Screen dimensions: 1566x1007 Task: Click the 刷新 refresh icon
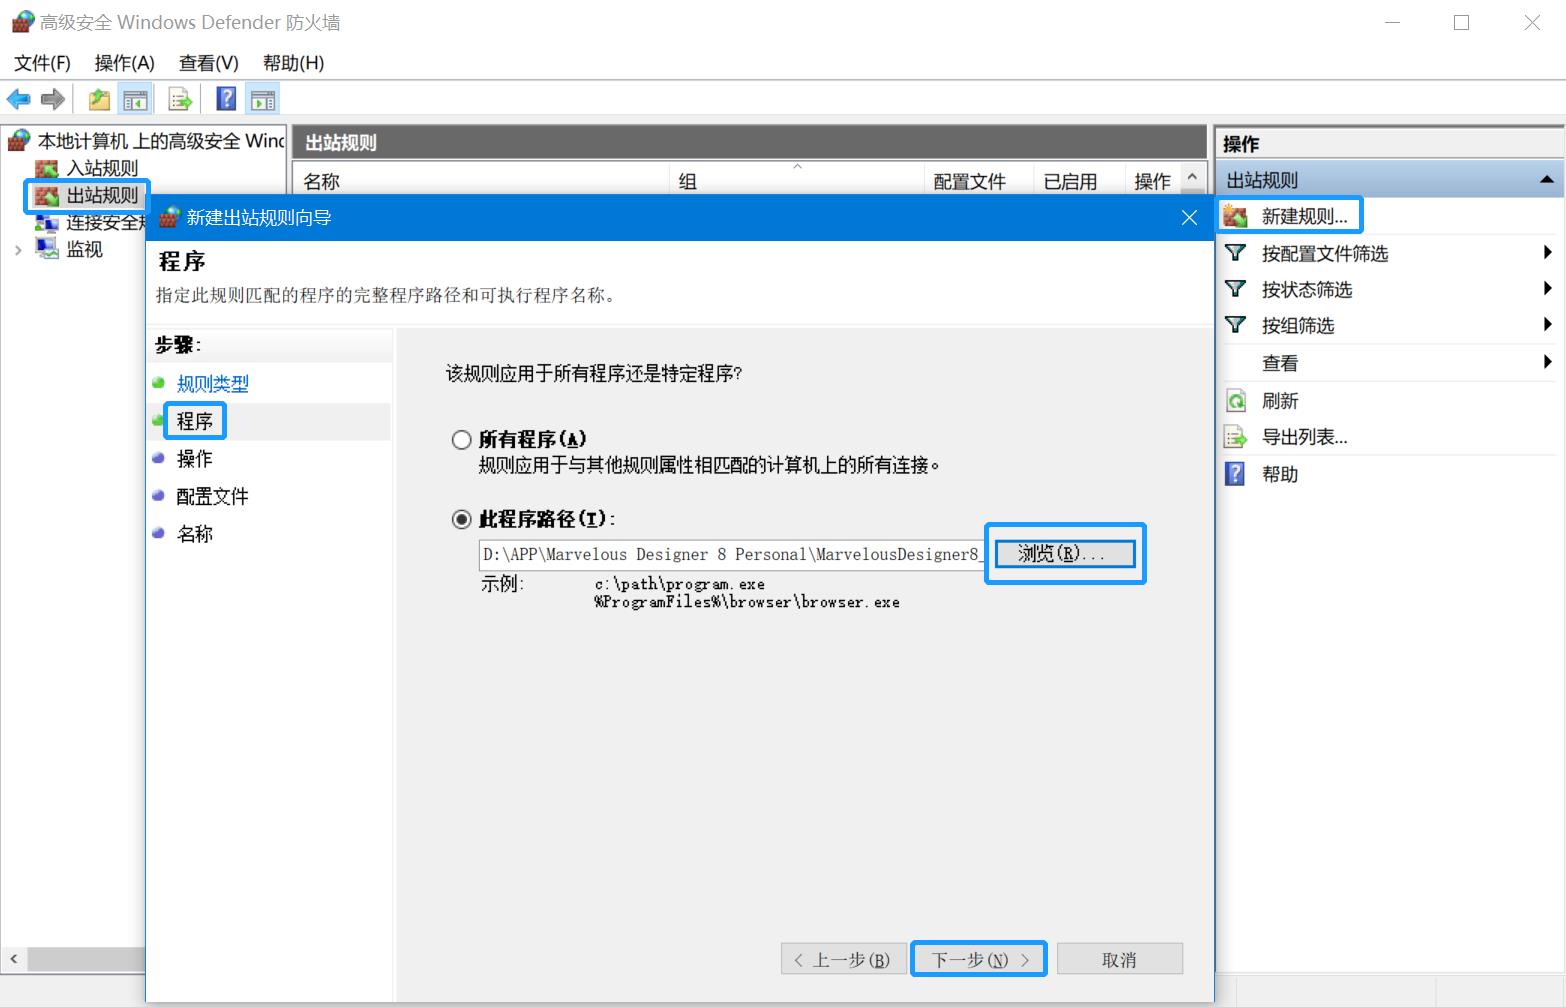1236,401
